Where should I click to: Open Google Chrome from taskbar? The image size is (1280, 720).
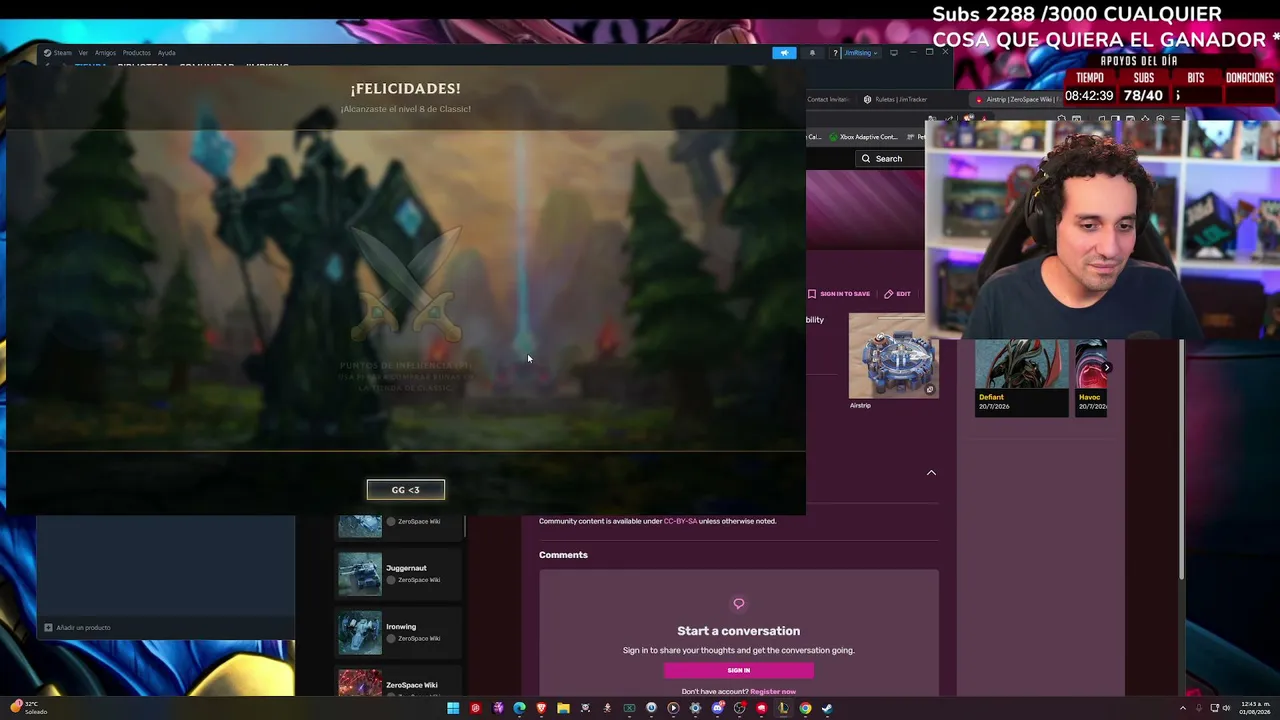[x=805, y=708]
